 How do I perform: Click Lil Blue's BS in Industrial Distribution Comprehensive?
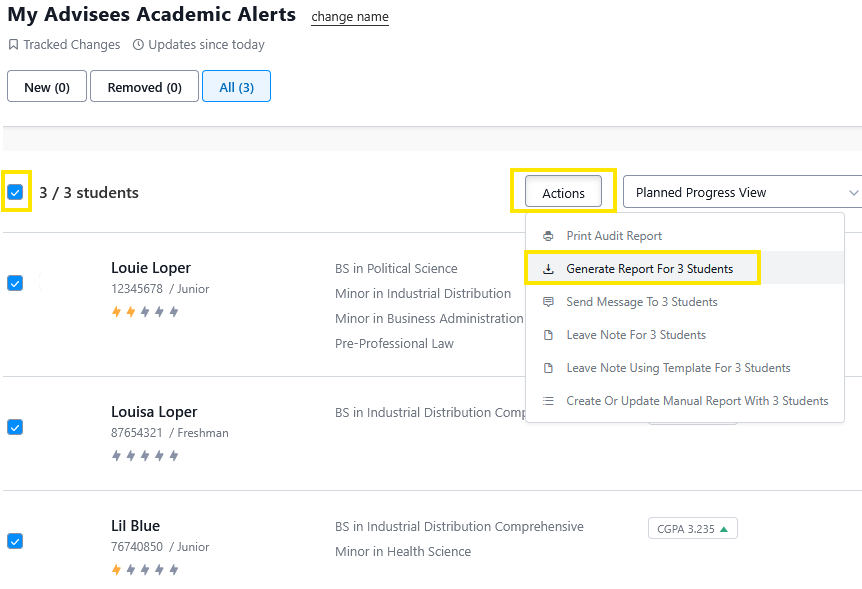459,527
